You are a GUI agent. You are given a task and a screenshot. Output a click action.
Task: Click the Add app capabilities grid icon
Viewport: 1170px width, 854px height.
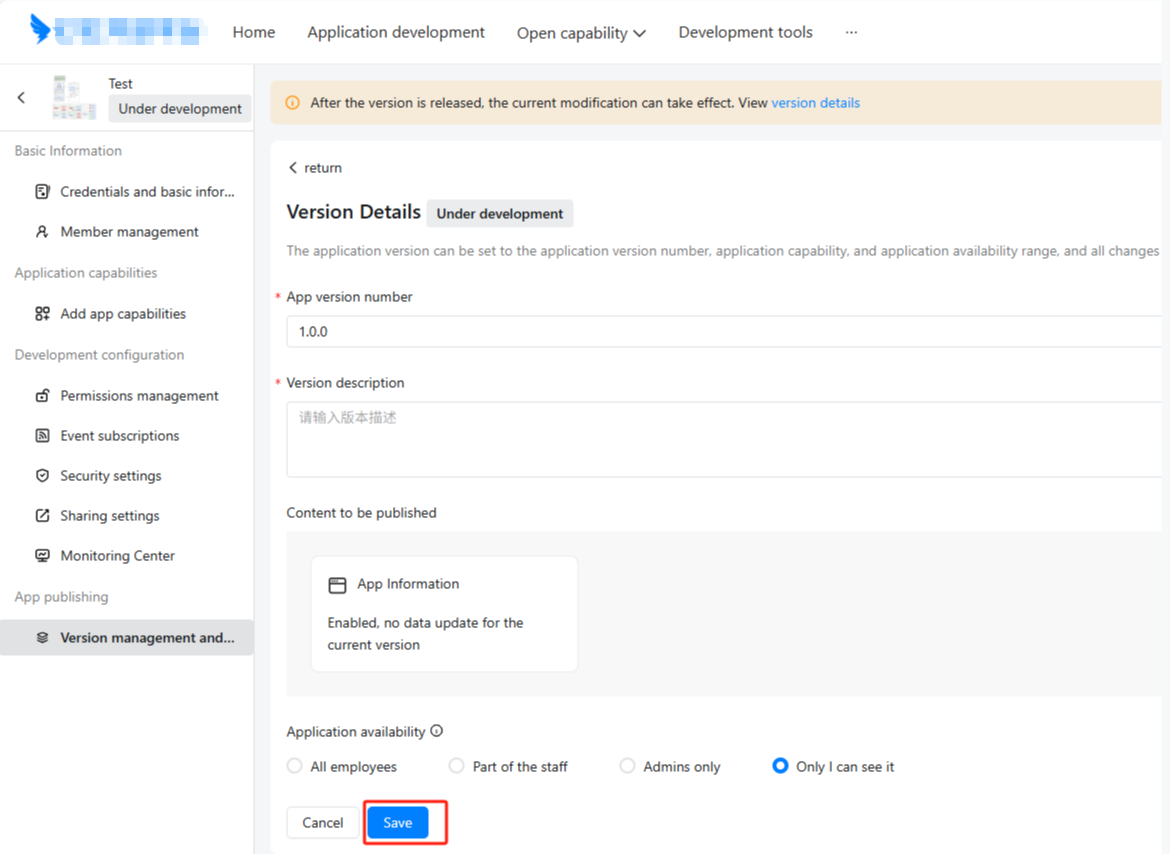pyautogui.click(x=42, y=314)
